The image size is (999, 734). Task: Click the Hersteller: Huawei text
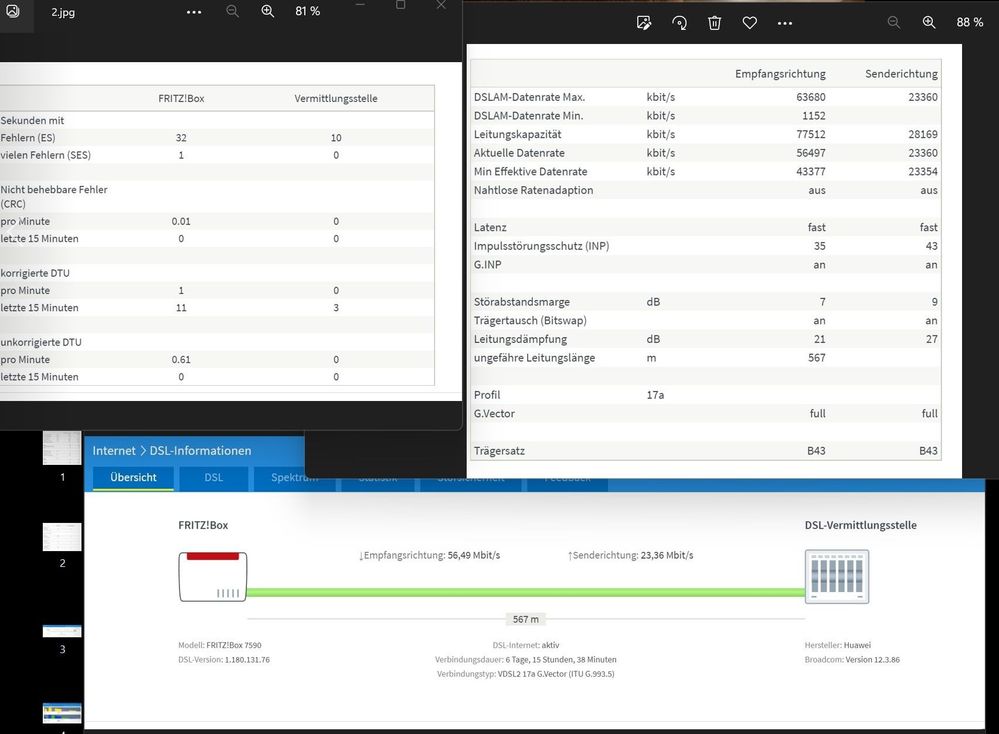tap(838, 645)
